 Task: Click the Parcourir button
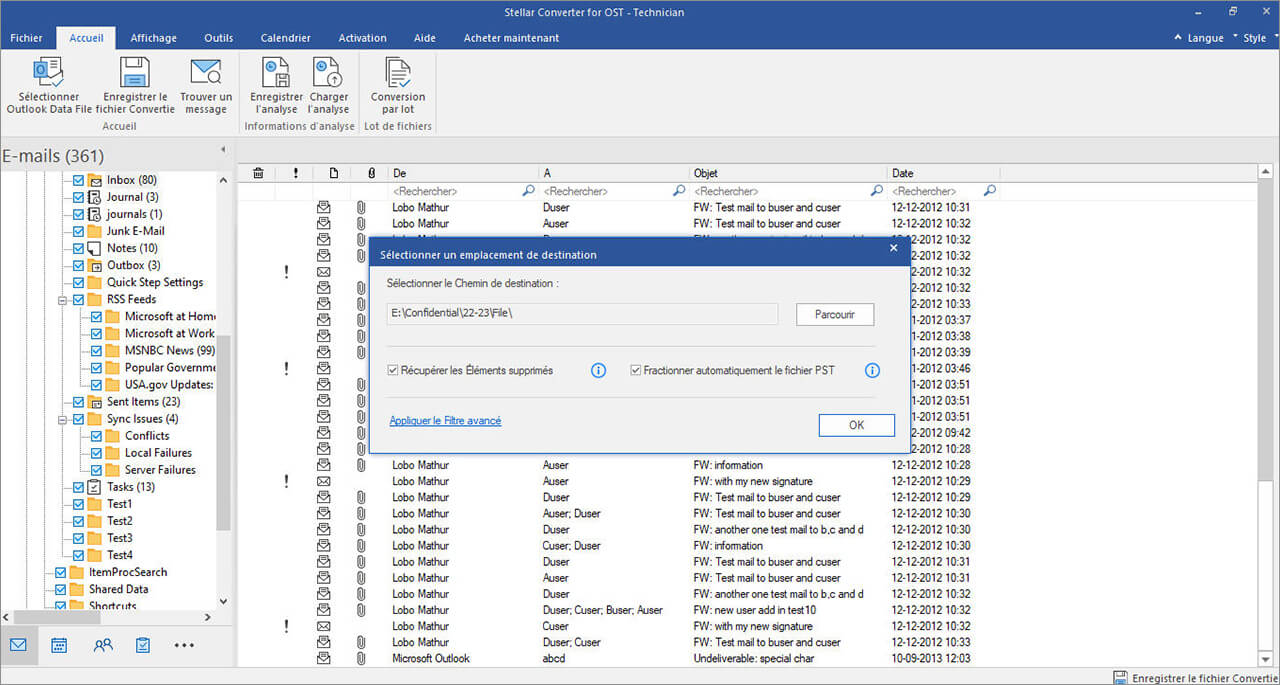coord(835,314)
